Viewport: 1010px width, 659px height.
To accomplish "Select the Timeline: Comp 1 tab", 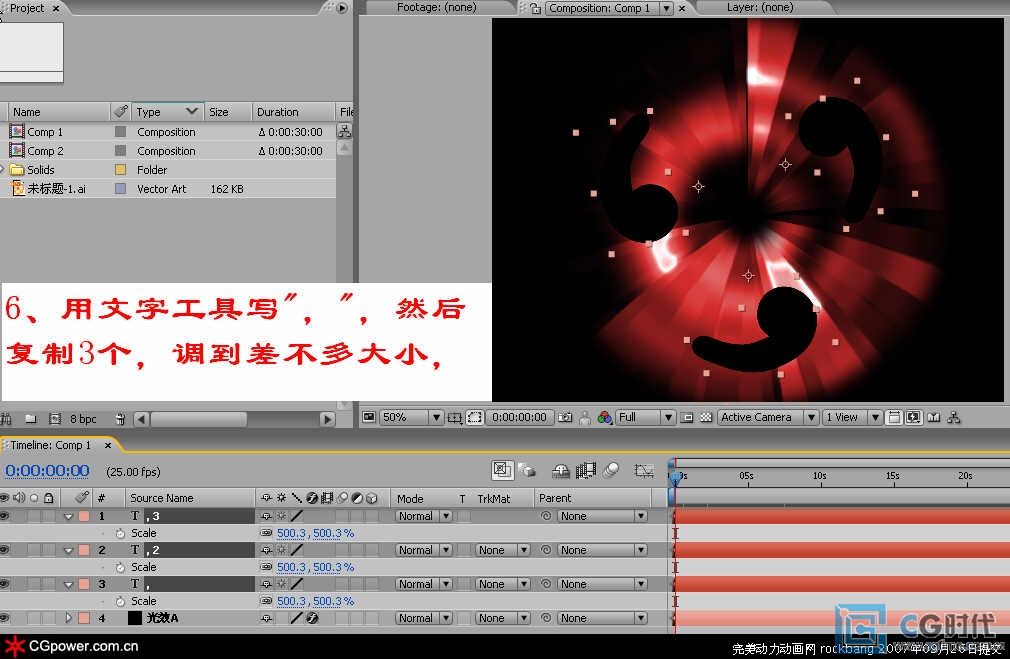I will (x=56, y=445).
